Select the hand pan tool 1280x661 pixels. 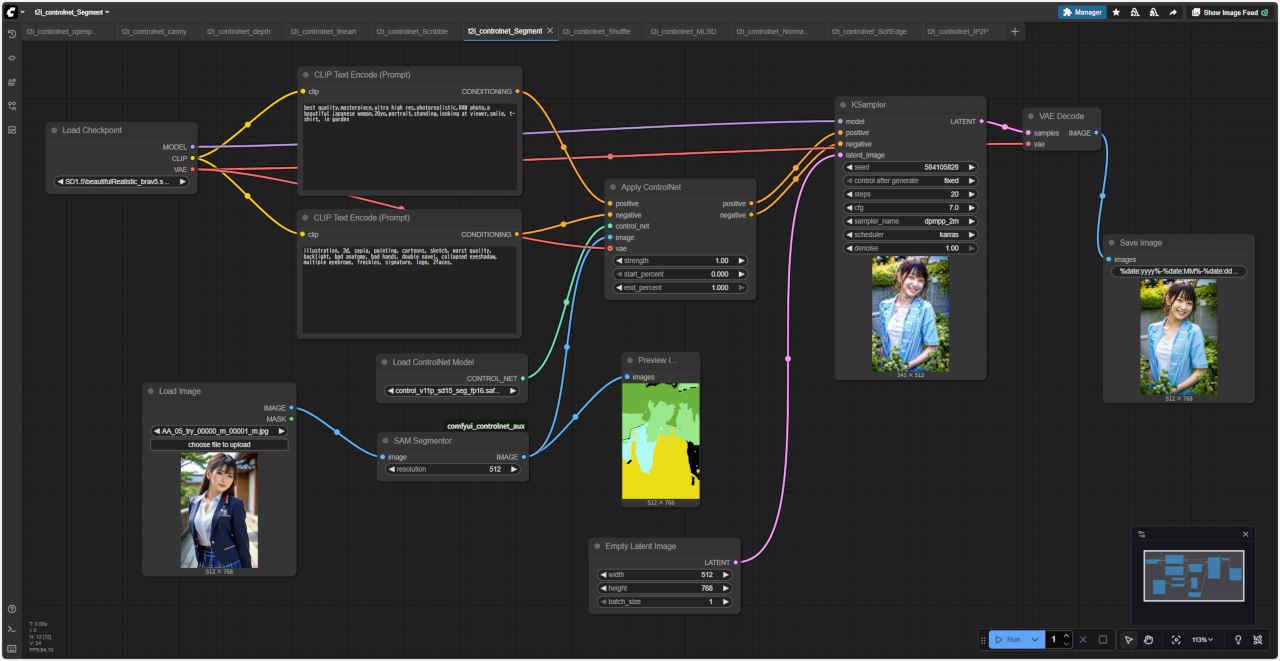[1149, 640]
